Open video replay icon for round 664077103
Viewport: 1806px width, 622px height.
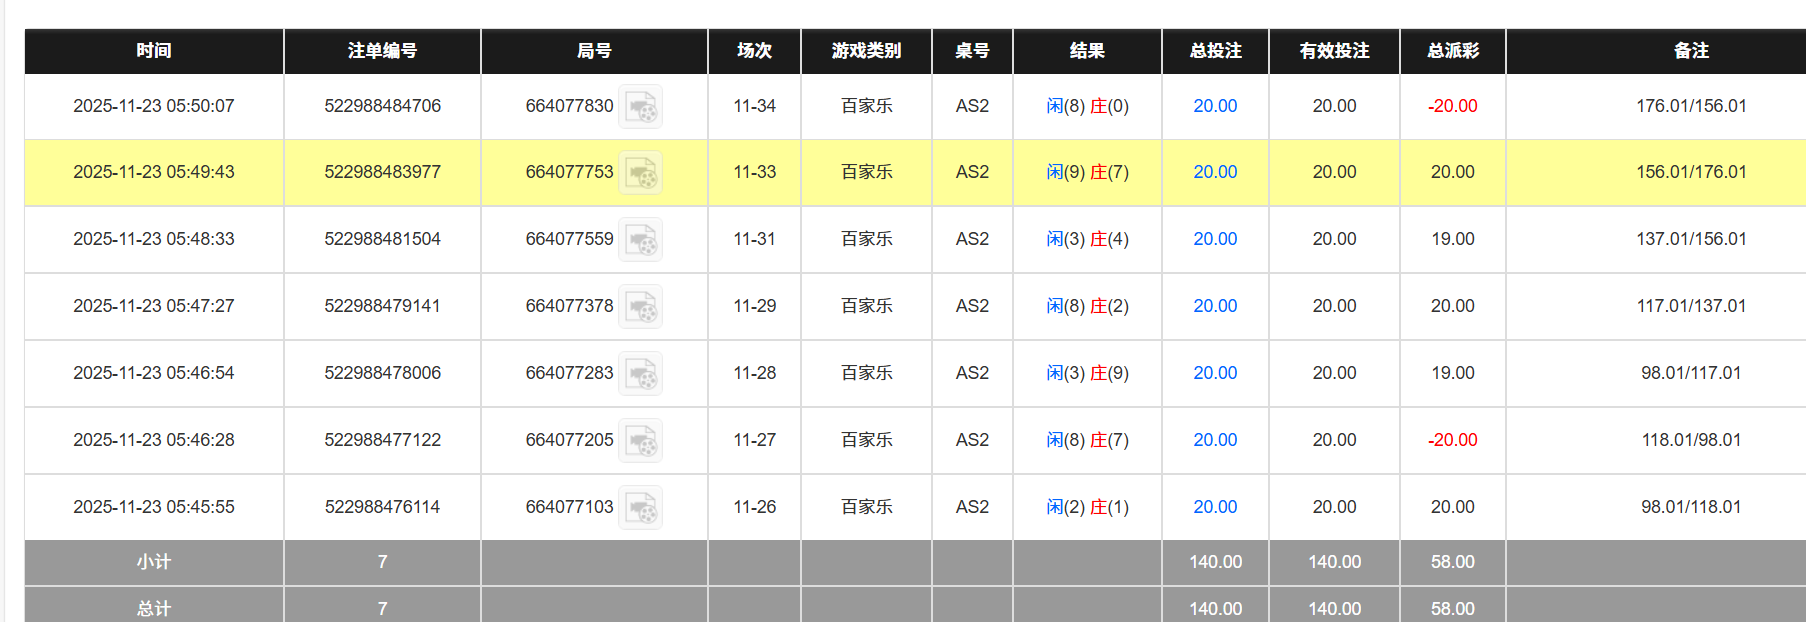point(640,507)
